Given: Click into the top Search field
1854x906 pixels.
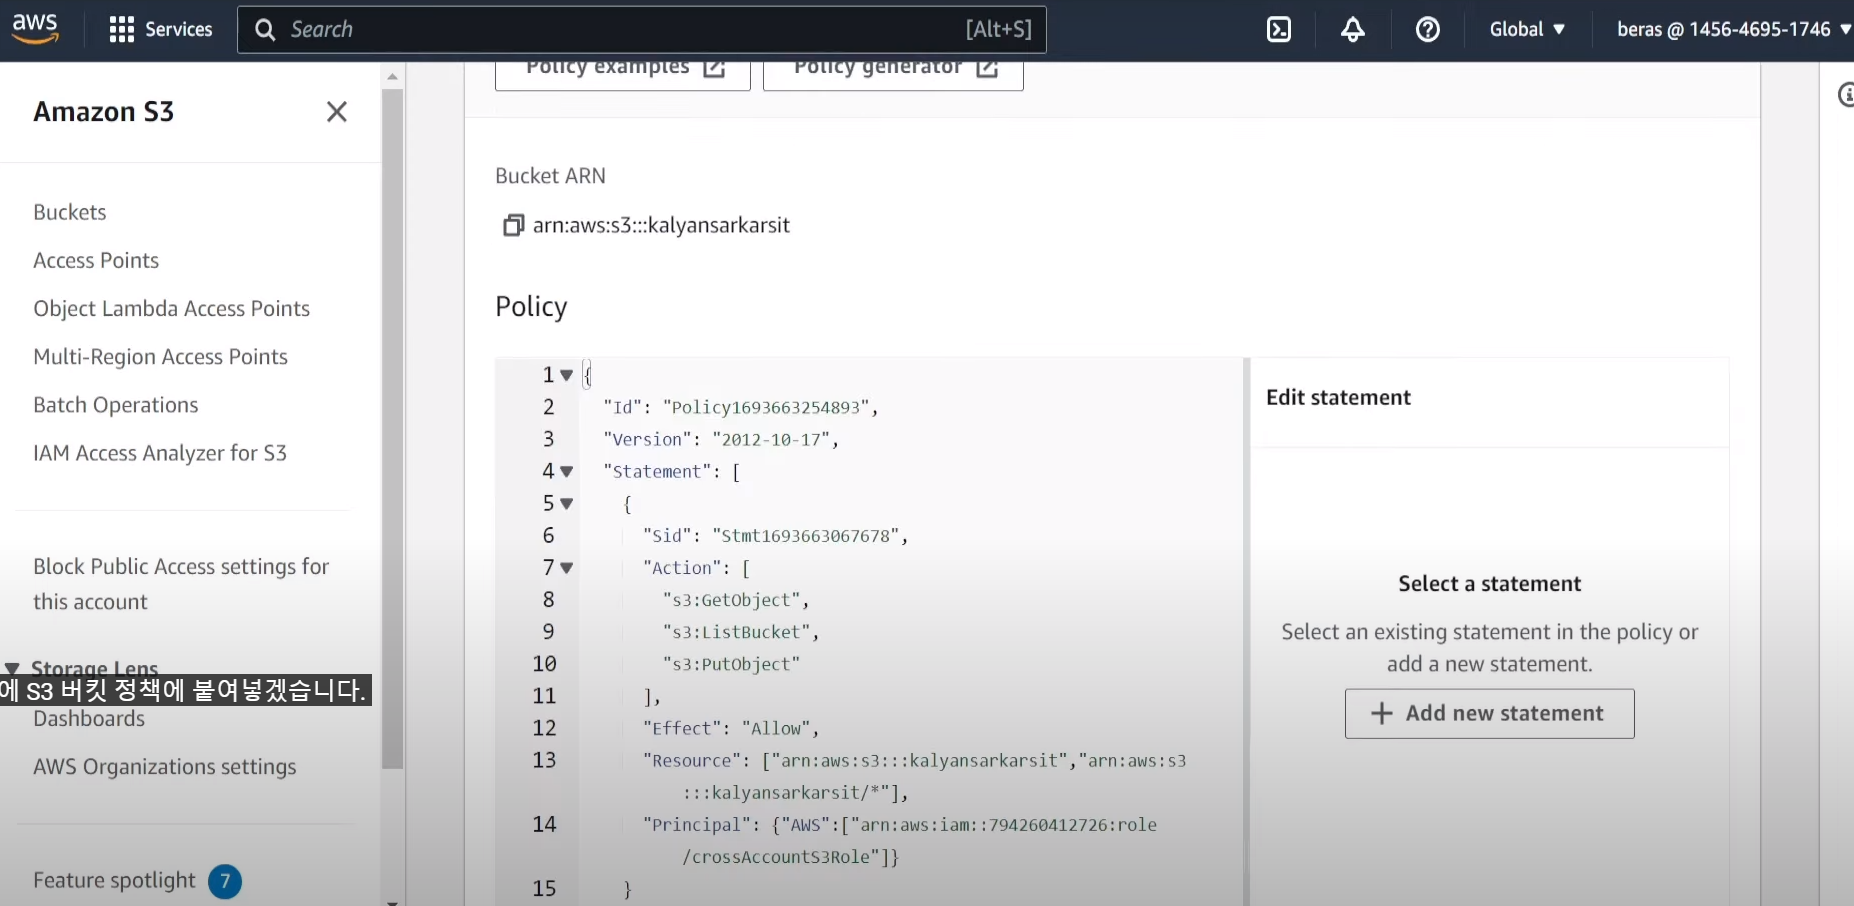Looking at the screenshot, I should [641, 29].
